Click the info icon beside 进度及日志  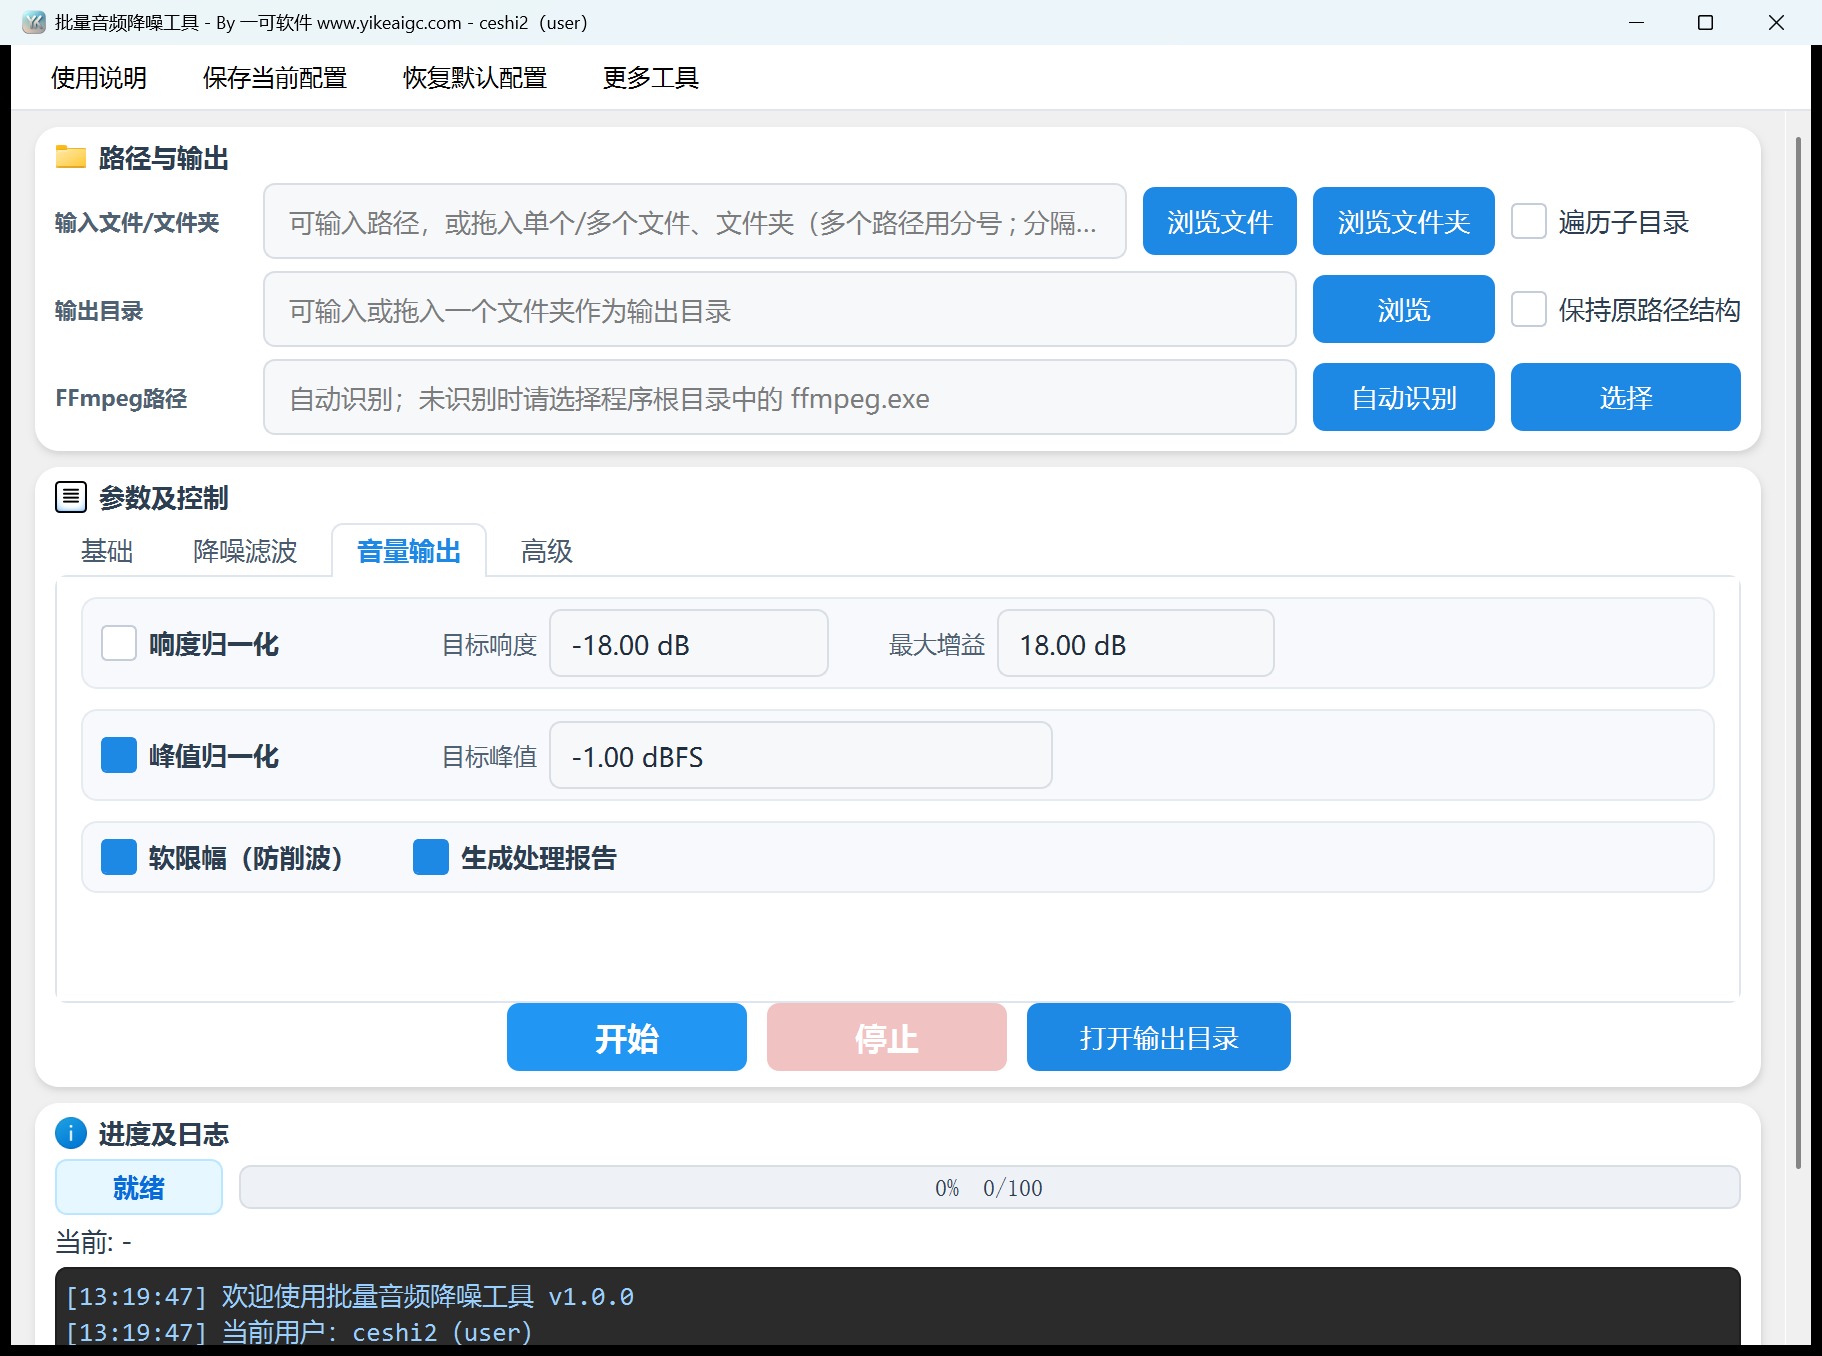pyautogui.click(x=70, y=1133)
